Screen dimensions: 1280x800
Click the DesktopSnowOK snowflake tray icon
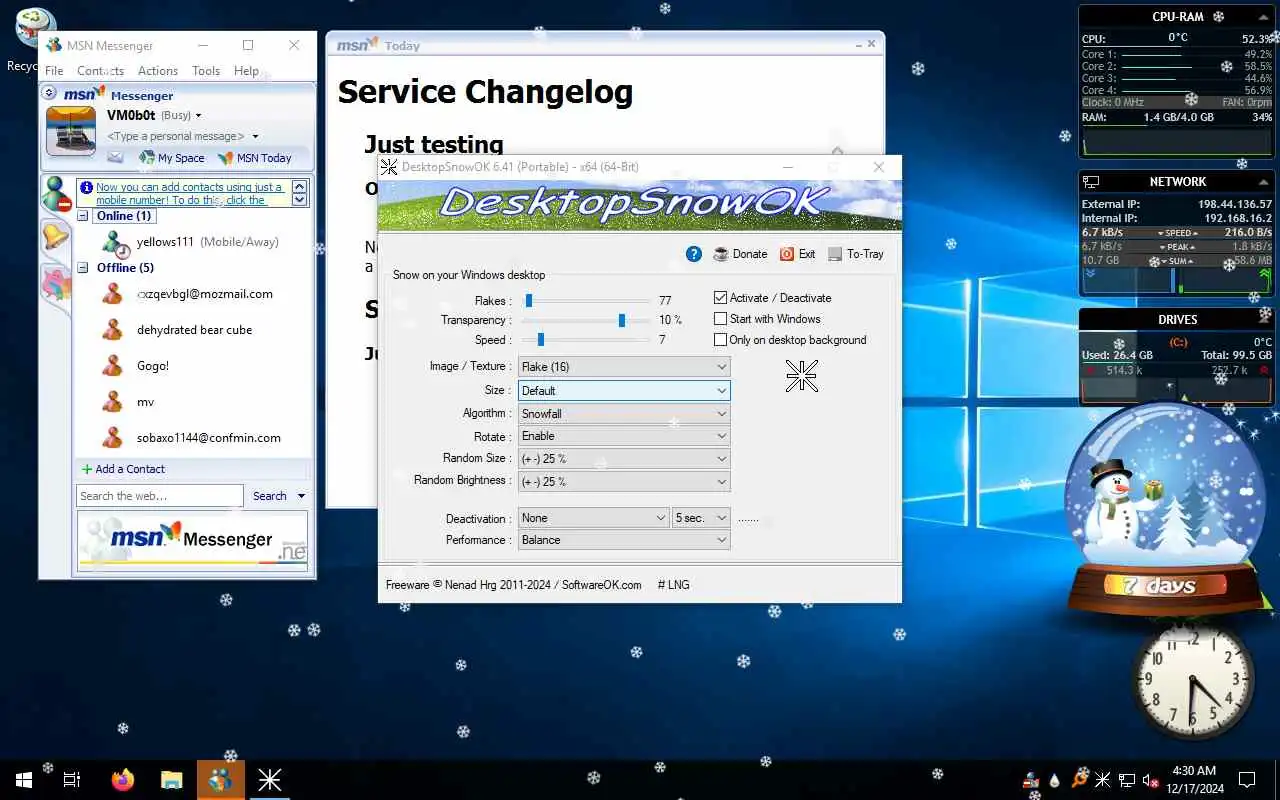[x=1102, y=780]
